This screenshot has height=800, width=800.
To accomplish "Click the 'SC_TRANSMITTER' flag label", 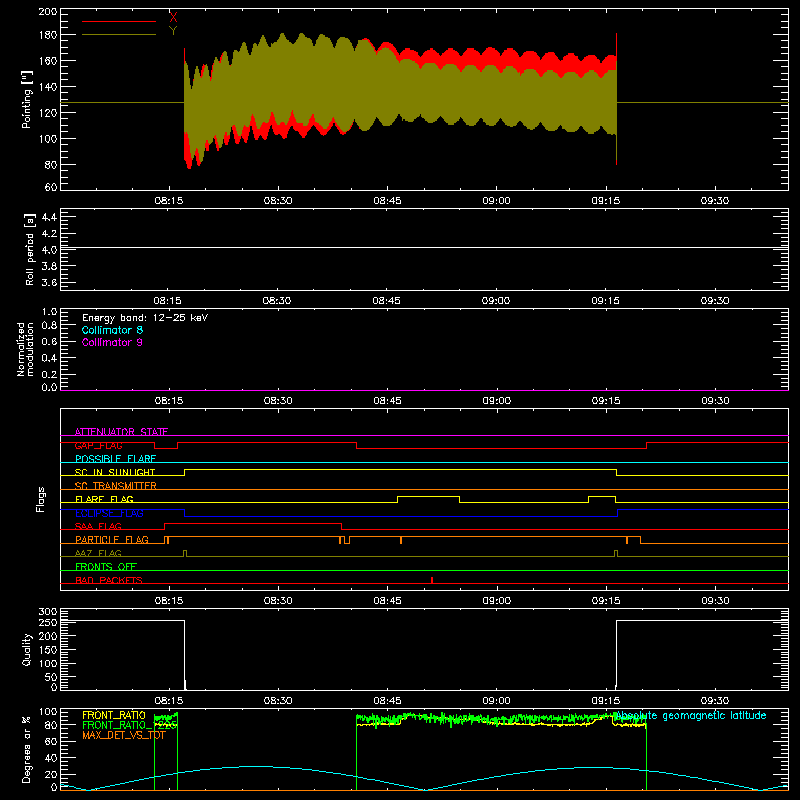I will [x=115, y=486].
